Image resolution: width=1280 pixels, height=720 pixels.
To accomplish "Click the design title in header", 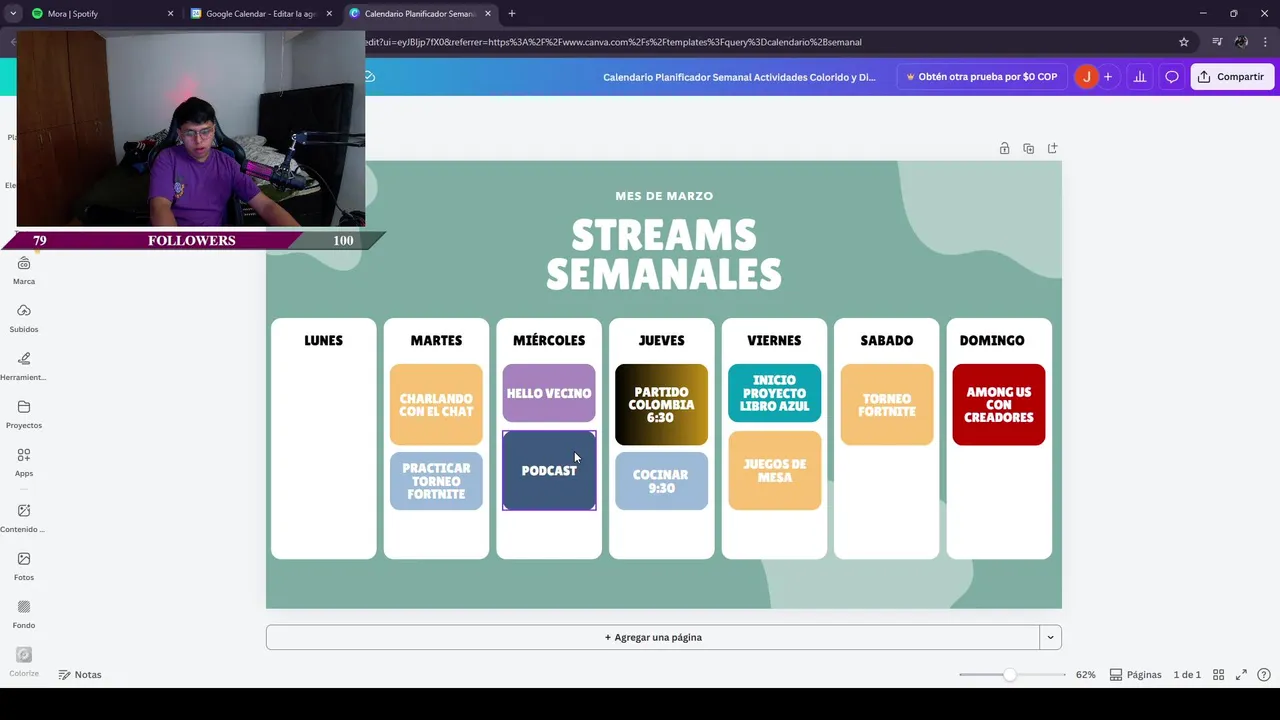I will click(x=739, y=77).
